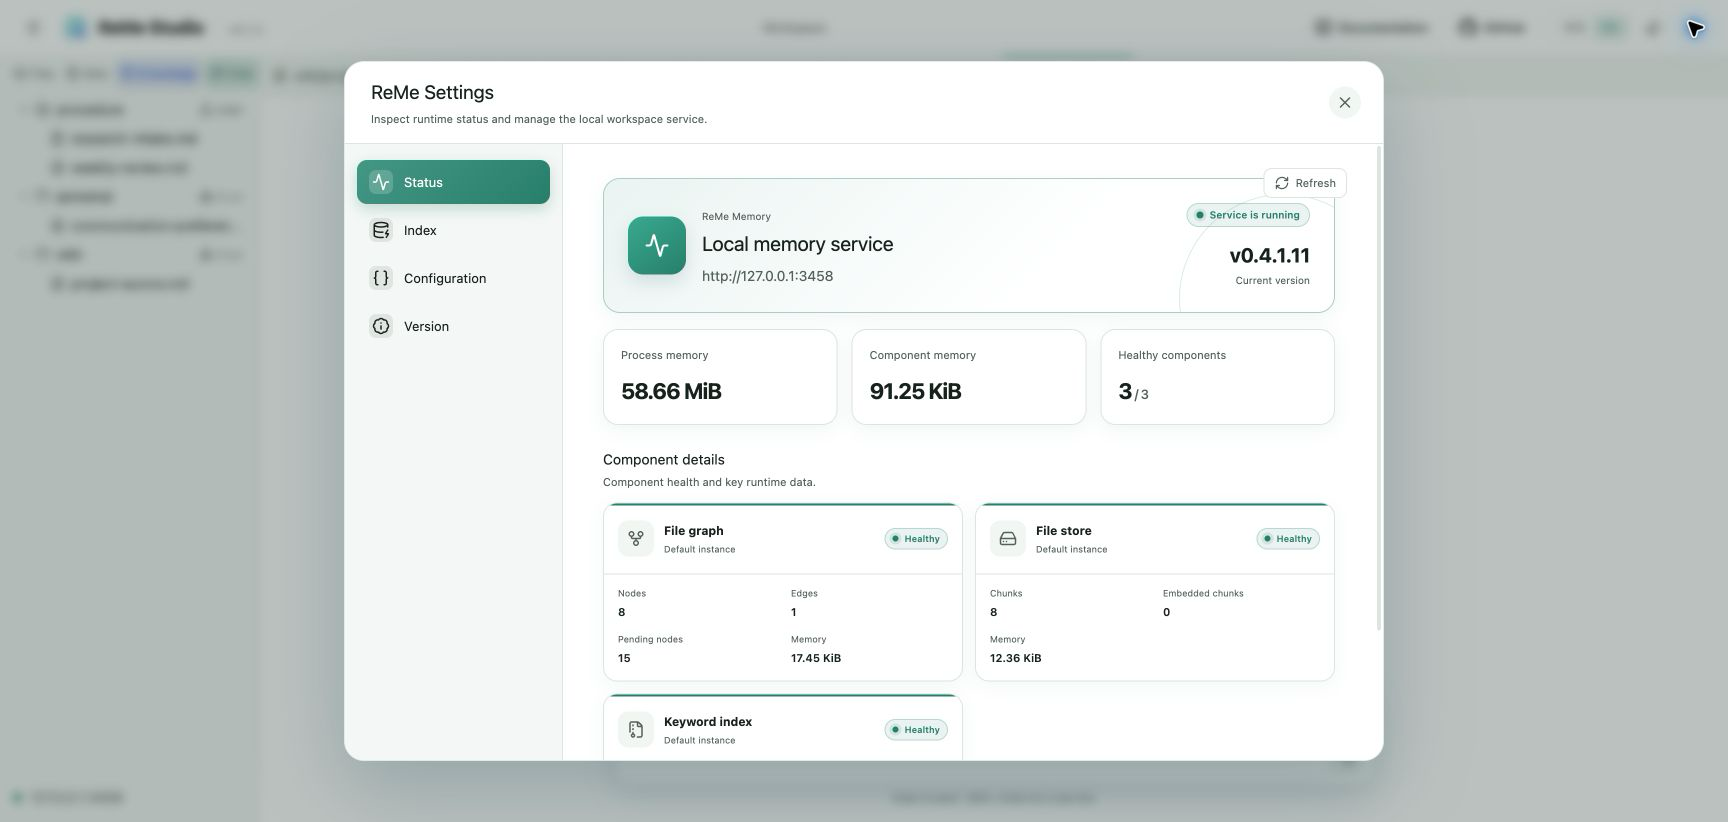Open the Configuration section
This screenshot has width=1728, height=822.
(x=453, y=278)
